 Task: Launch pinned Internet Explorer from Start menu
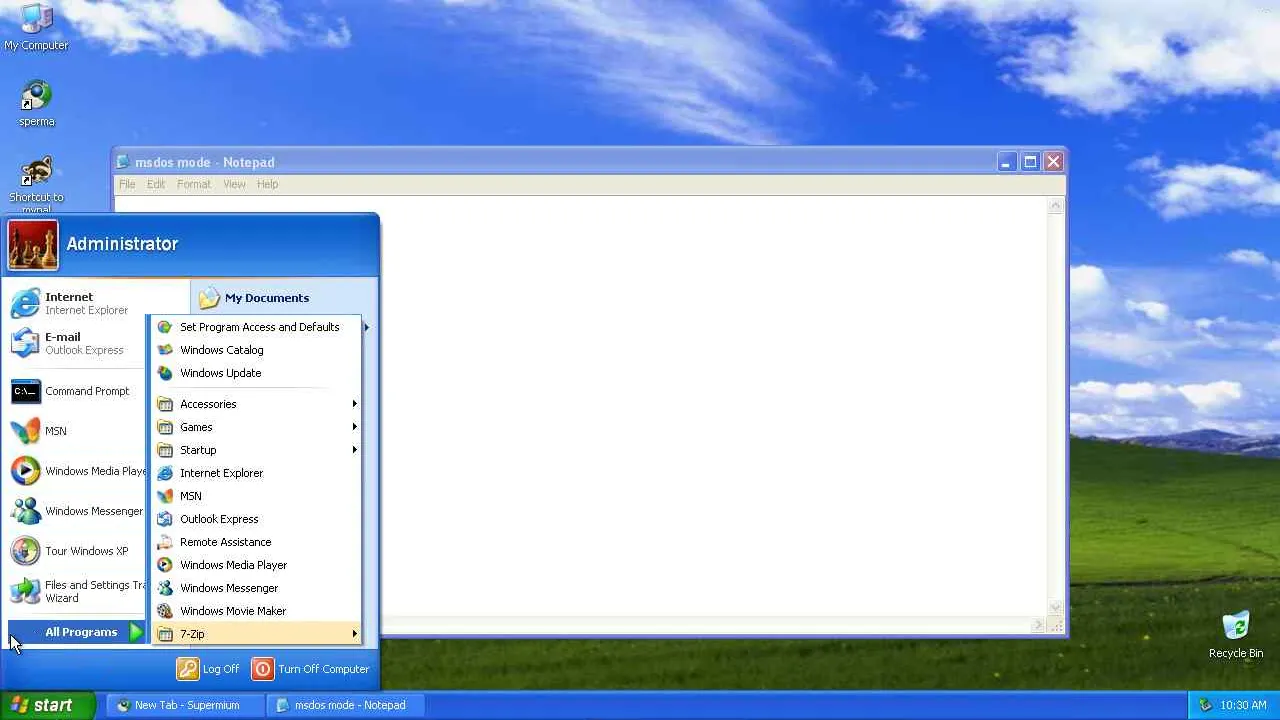[72, 303]
